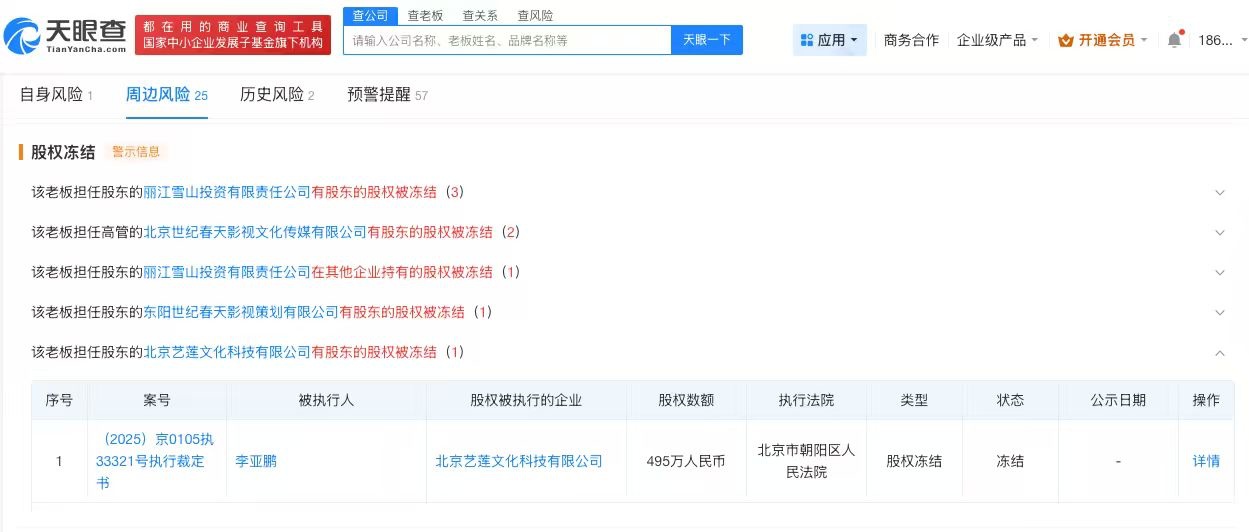Open the 应用 dropdown menu
This screenshot has width=1249, height=532.
pos(830,40)
